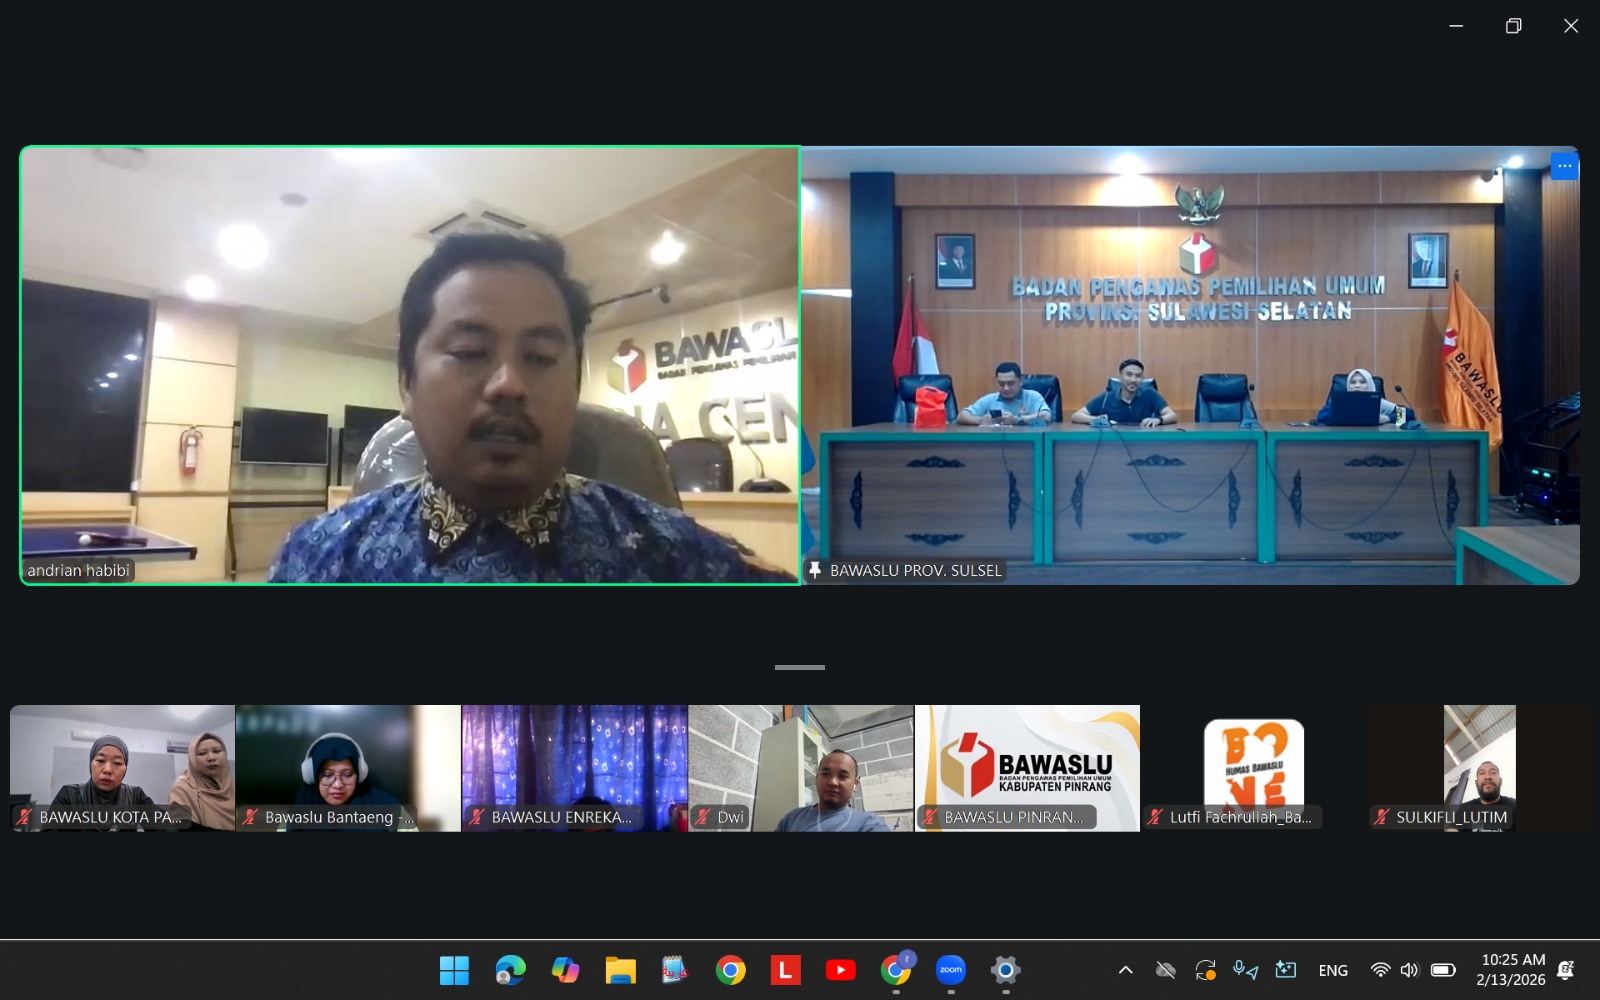Open the three-dots menu on BAWASLU PROV. SULSEL video
This screenshot has height=1000, width=1600.
1564,166
